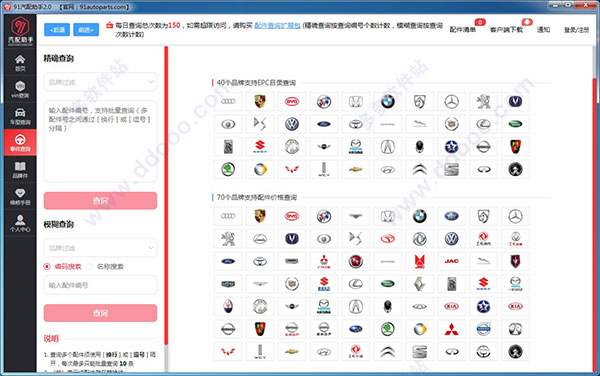The height and width of the screenshot is (376, 600).
Task: Open the 配件查询扩展包 purchase link
Action: [277, 25]
